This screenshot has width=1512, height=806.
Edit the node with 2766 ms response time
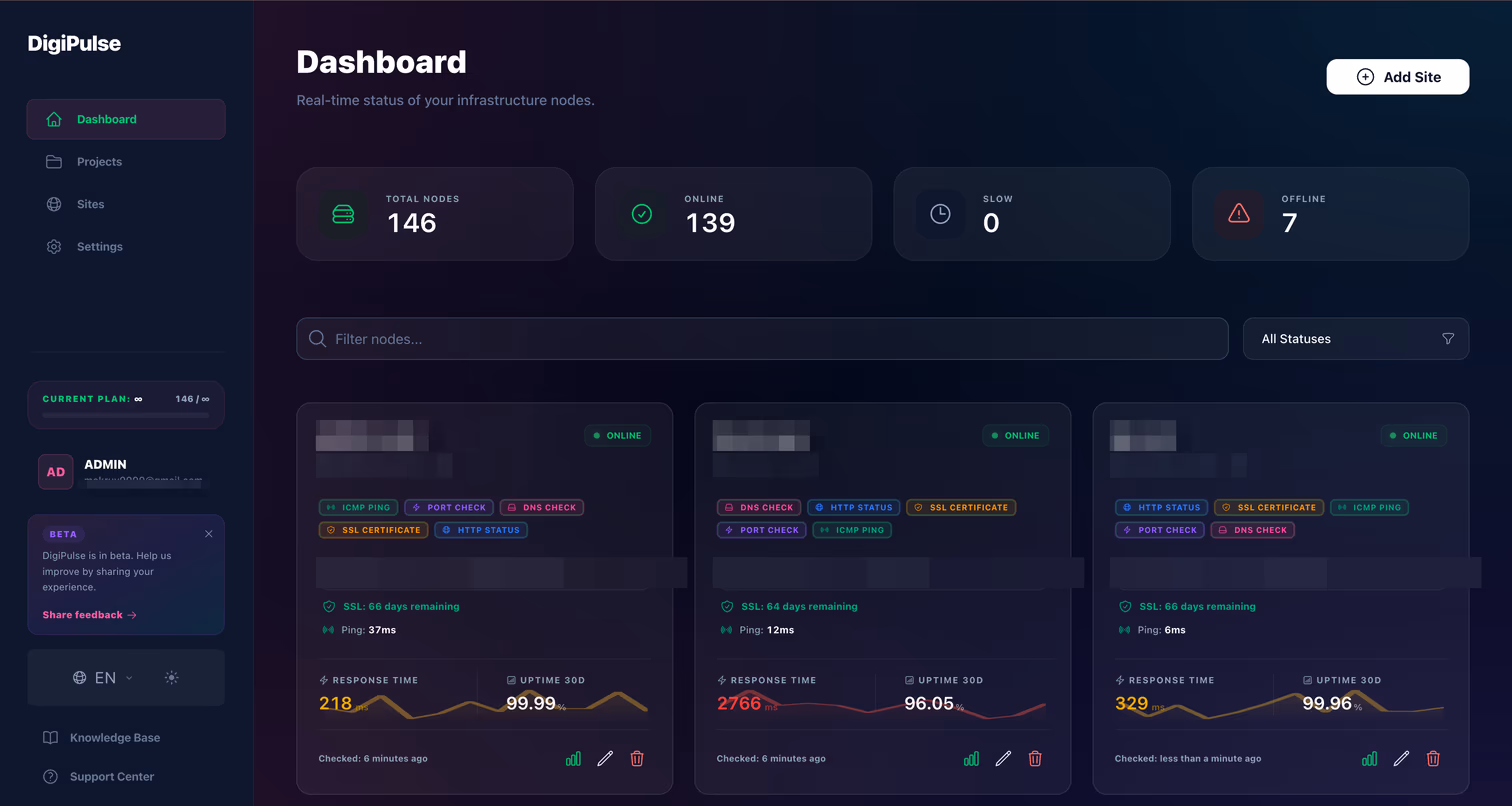1003,759
